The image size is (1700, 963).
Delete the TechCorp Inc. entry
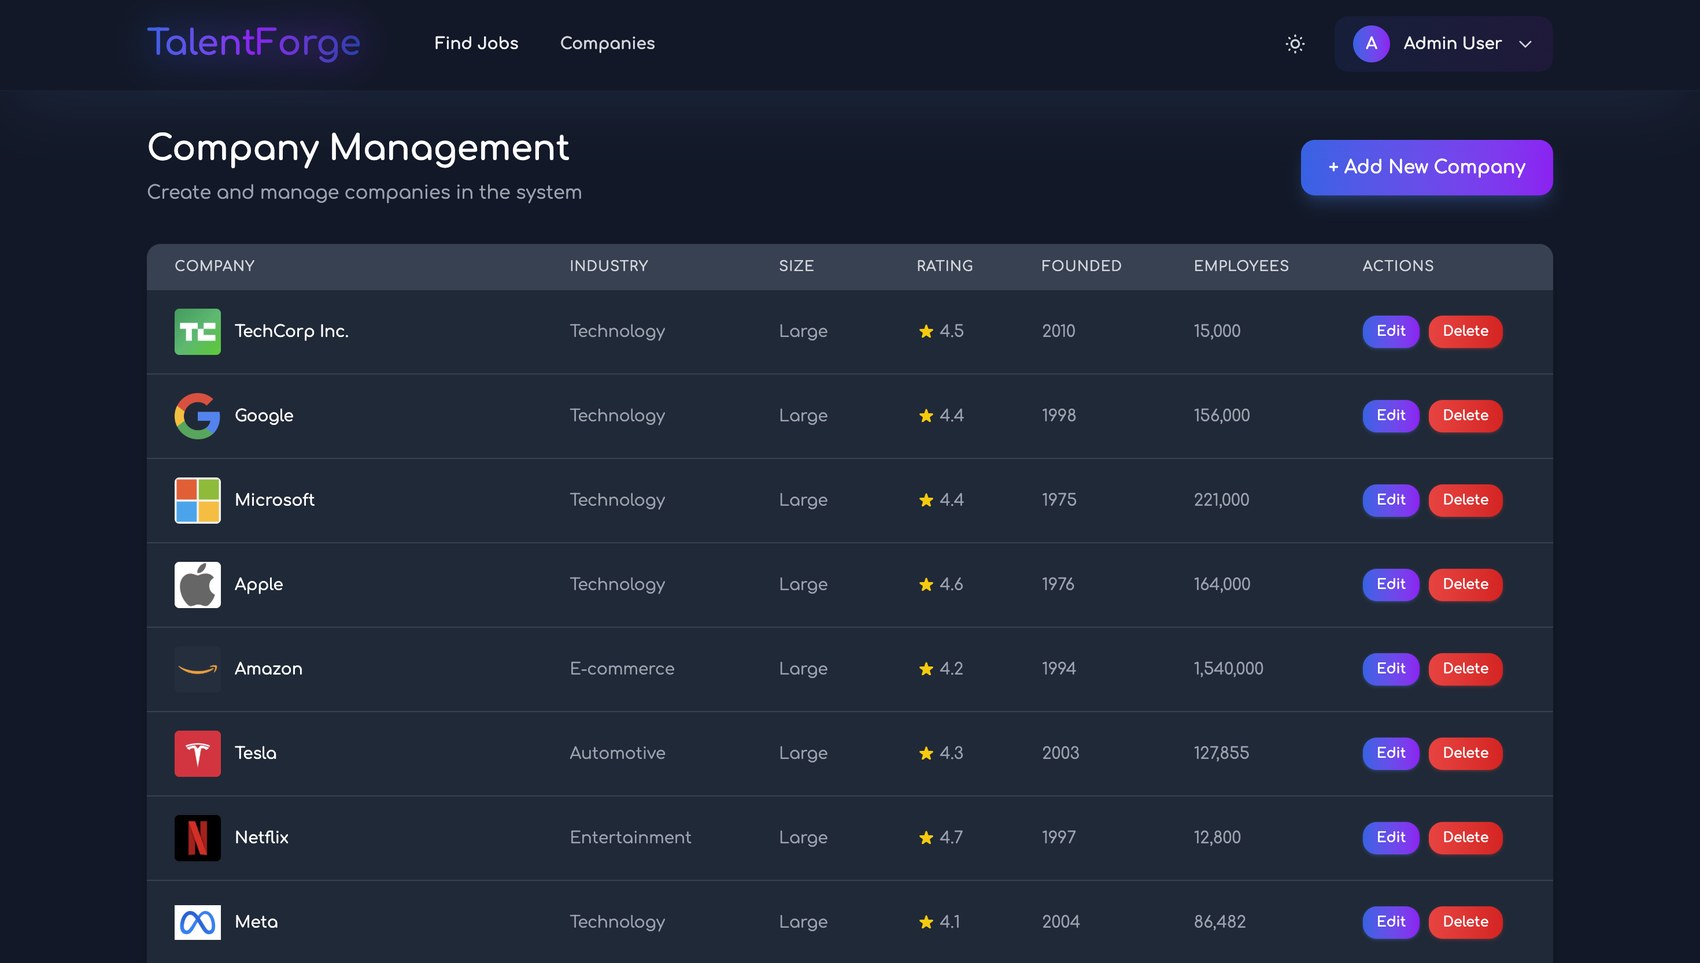(x=1465, y=331)
